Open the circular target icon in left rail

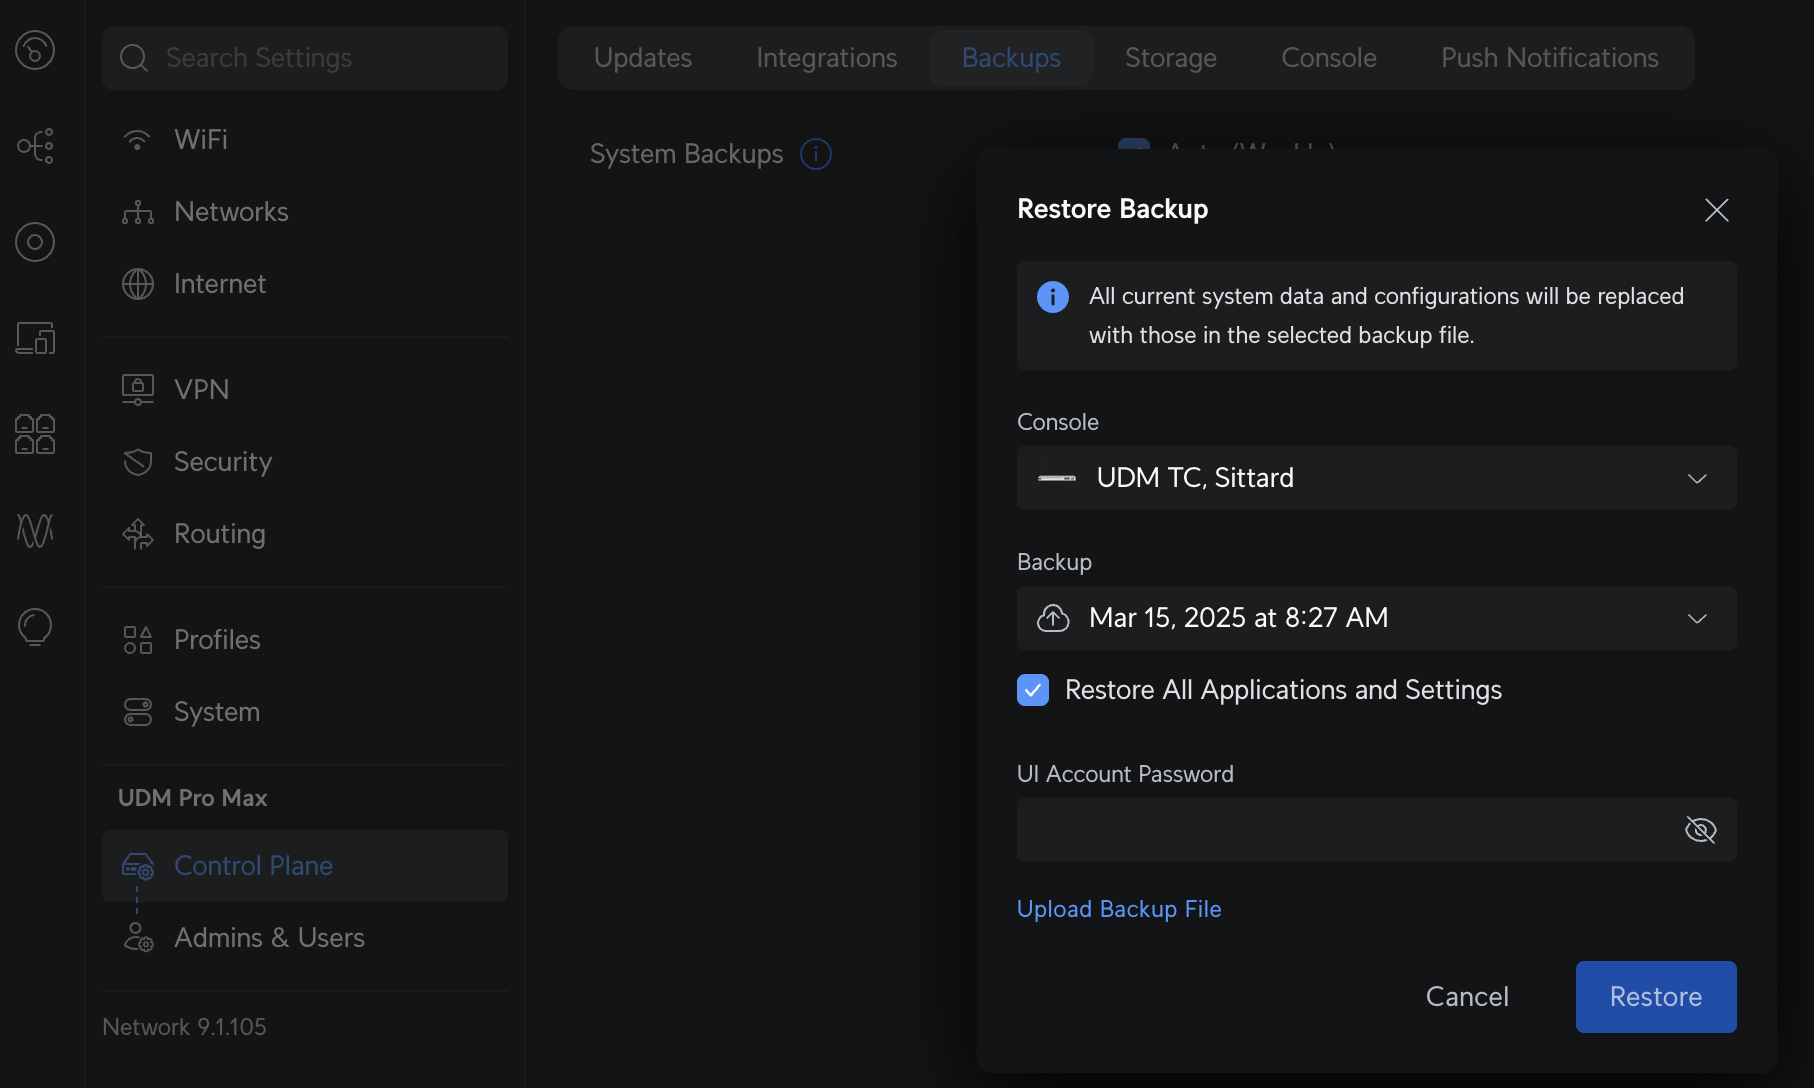click(35, 242)
